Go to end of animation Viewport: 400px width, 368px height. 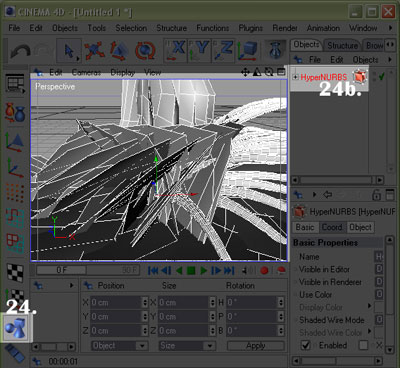[229, 270]
